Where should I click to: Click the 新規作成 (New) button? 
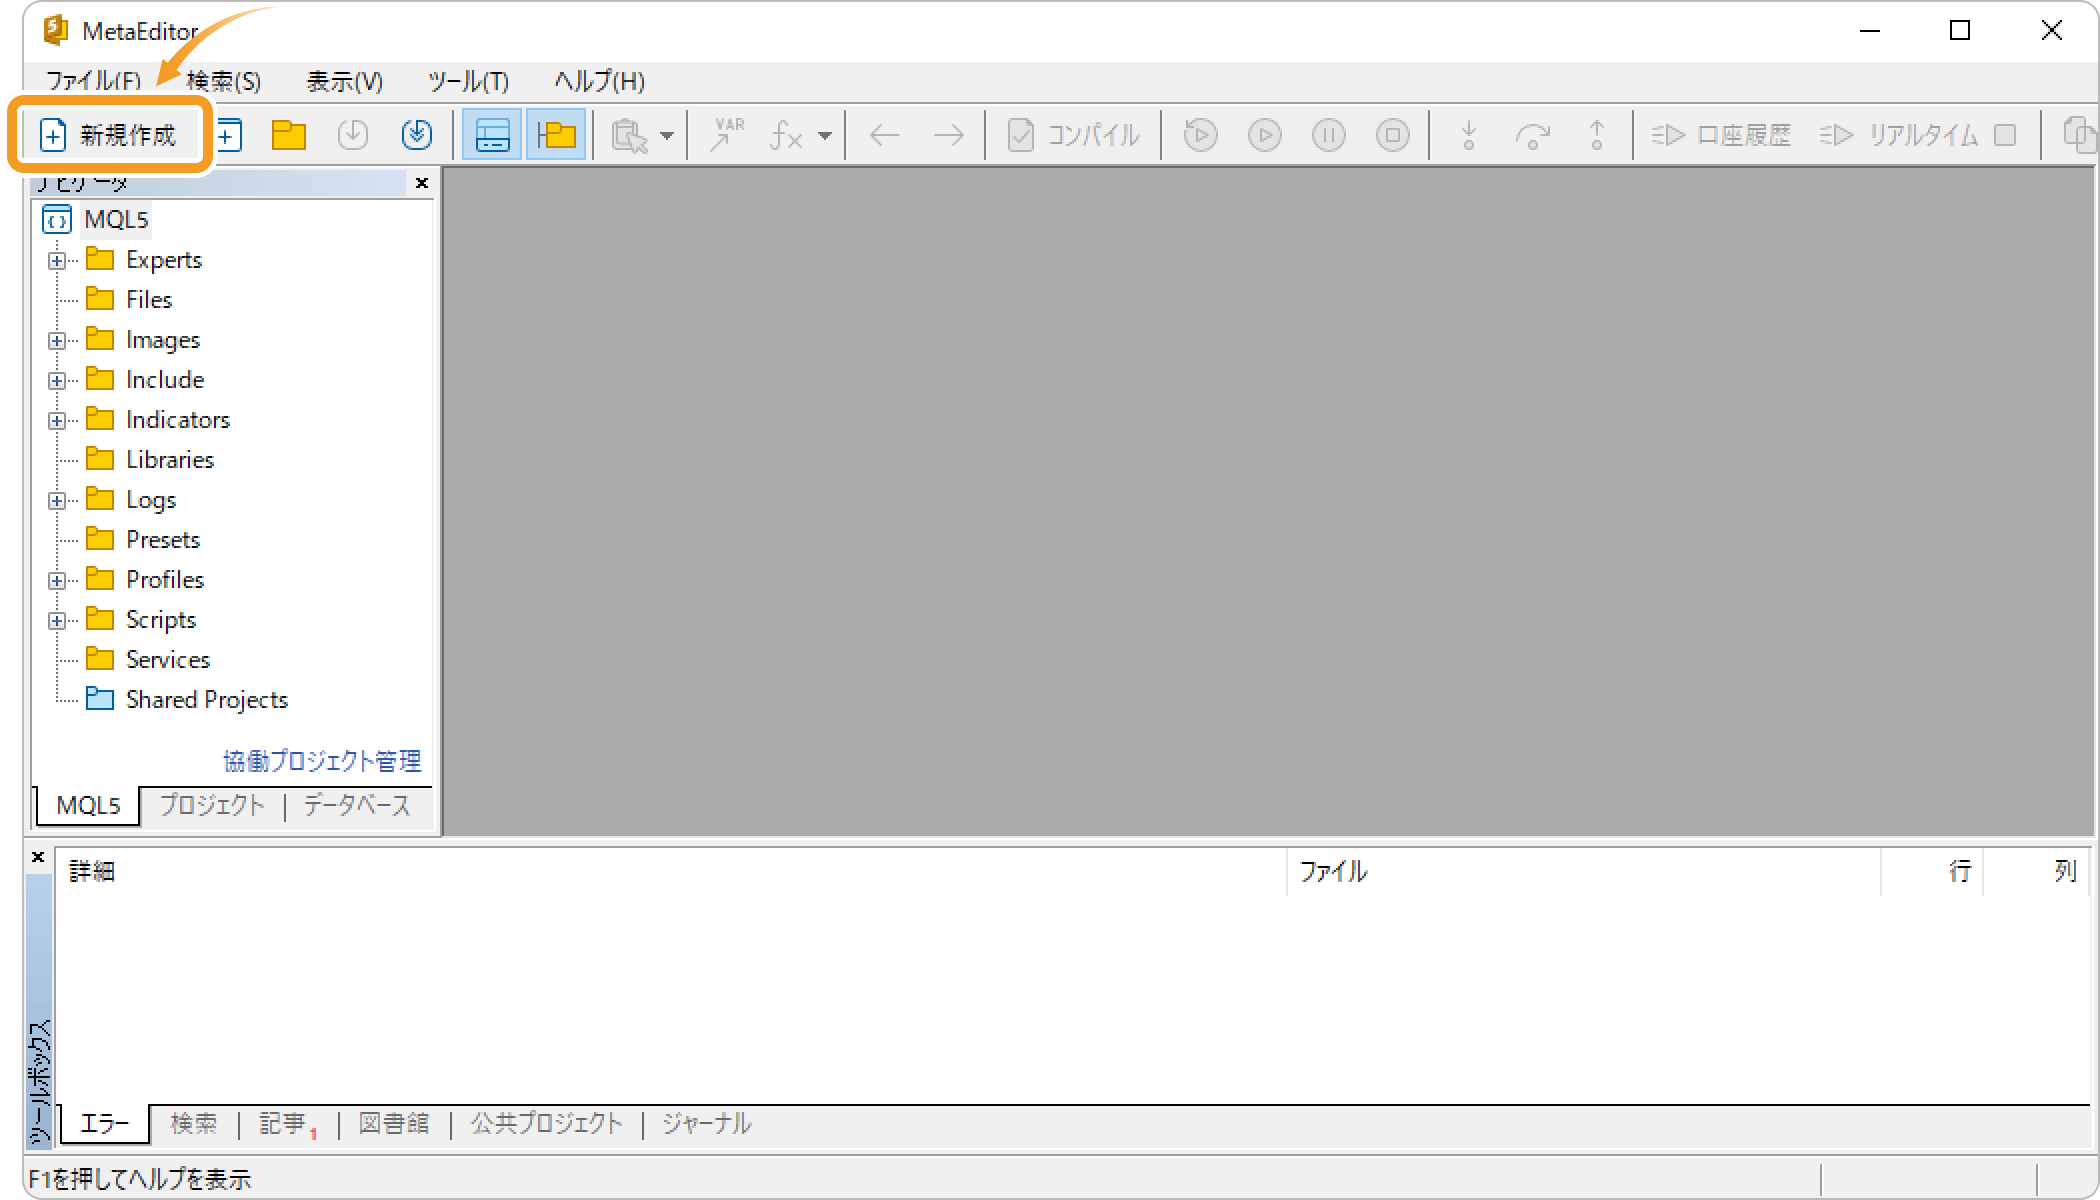click(x=110, y=134)
